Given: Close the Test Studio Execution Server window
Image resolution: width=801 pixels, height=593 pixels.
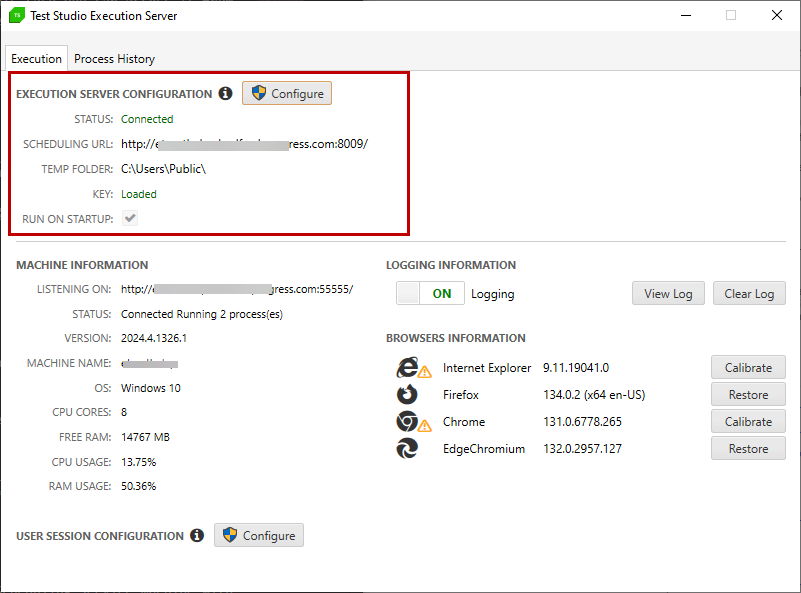Looking at the screenshot, I should pyautogui.click(x=776, y=15).
